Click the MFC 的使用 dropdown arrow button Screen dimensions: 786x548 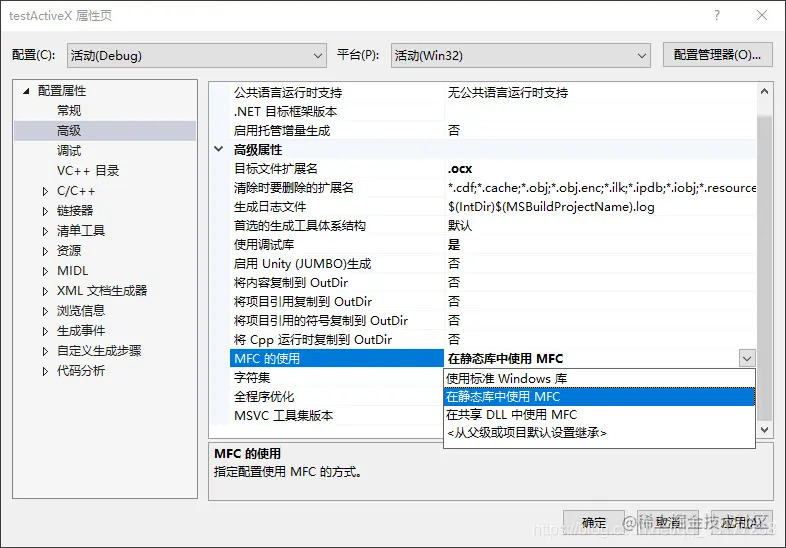point(747,359)
